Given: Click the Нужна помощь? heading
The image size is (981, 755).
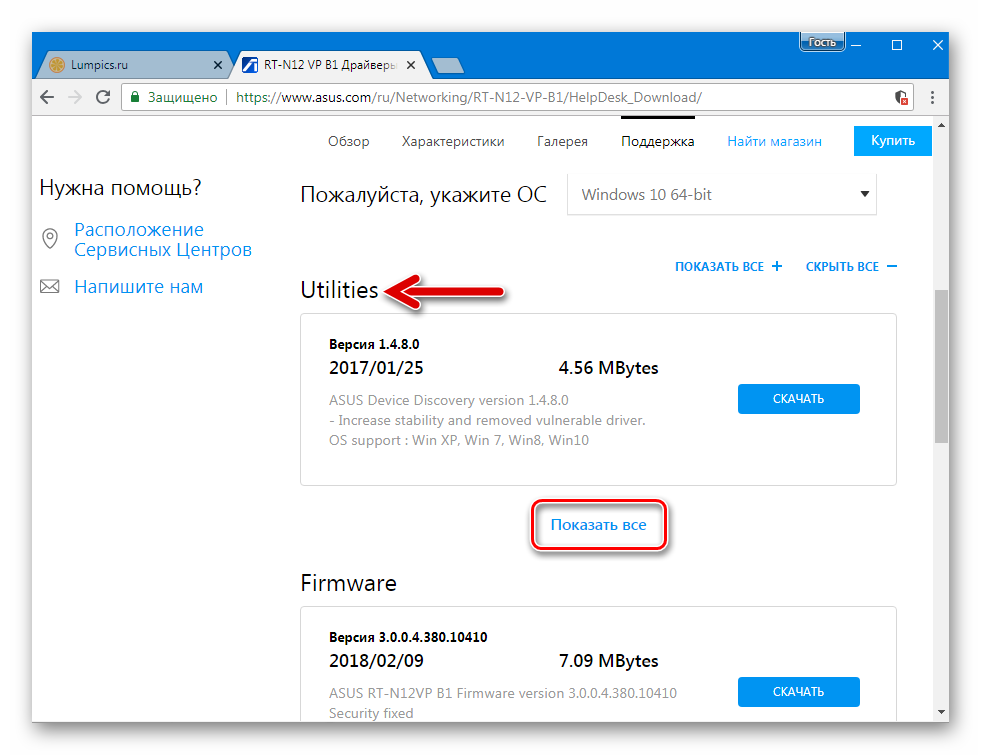Looking at the screenshot, I should click(x=120, y=188).
